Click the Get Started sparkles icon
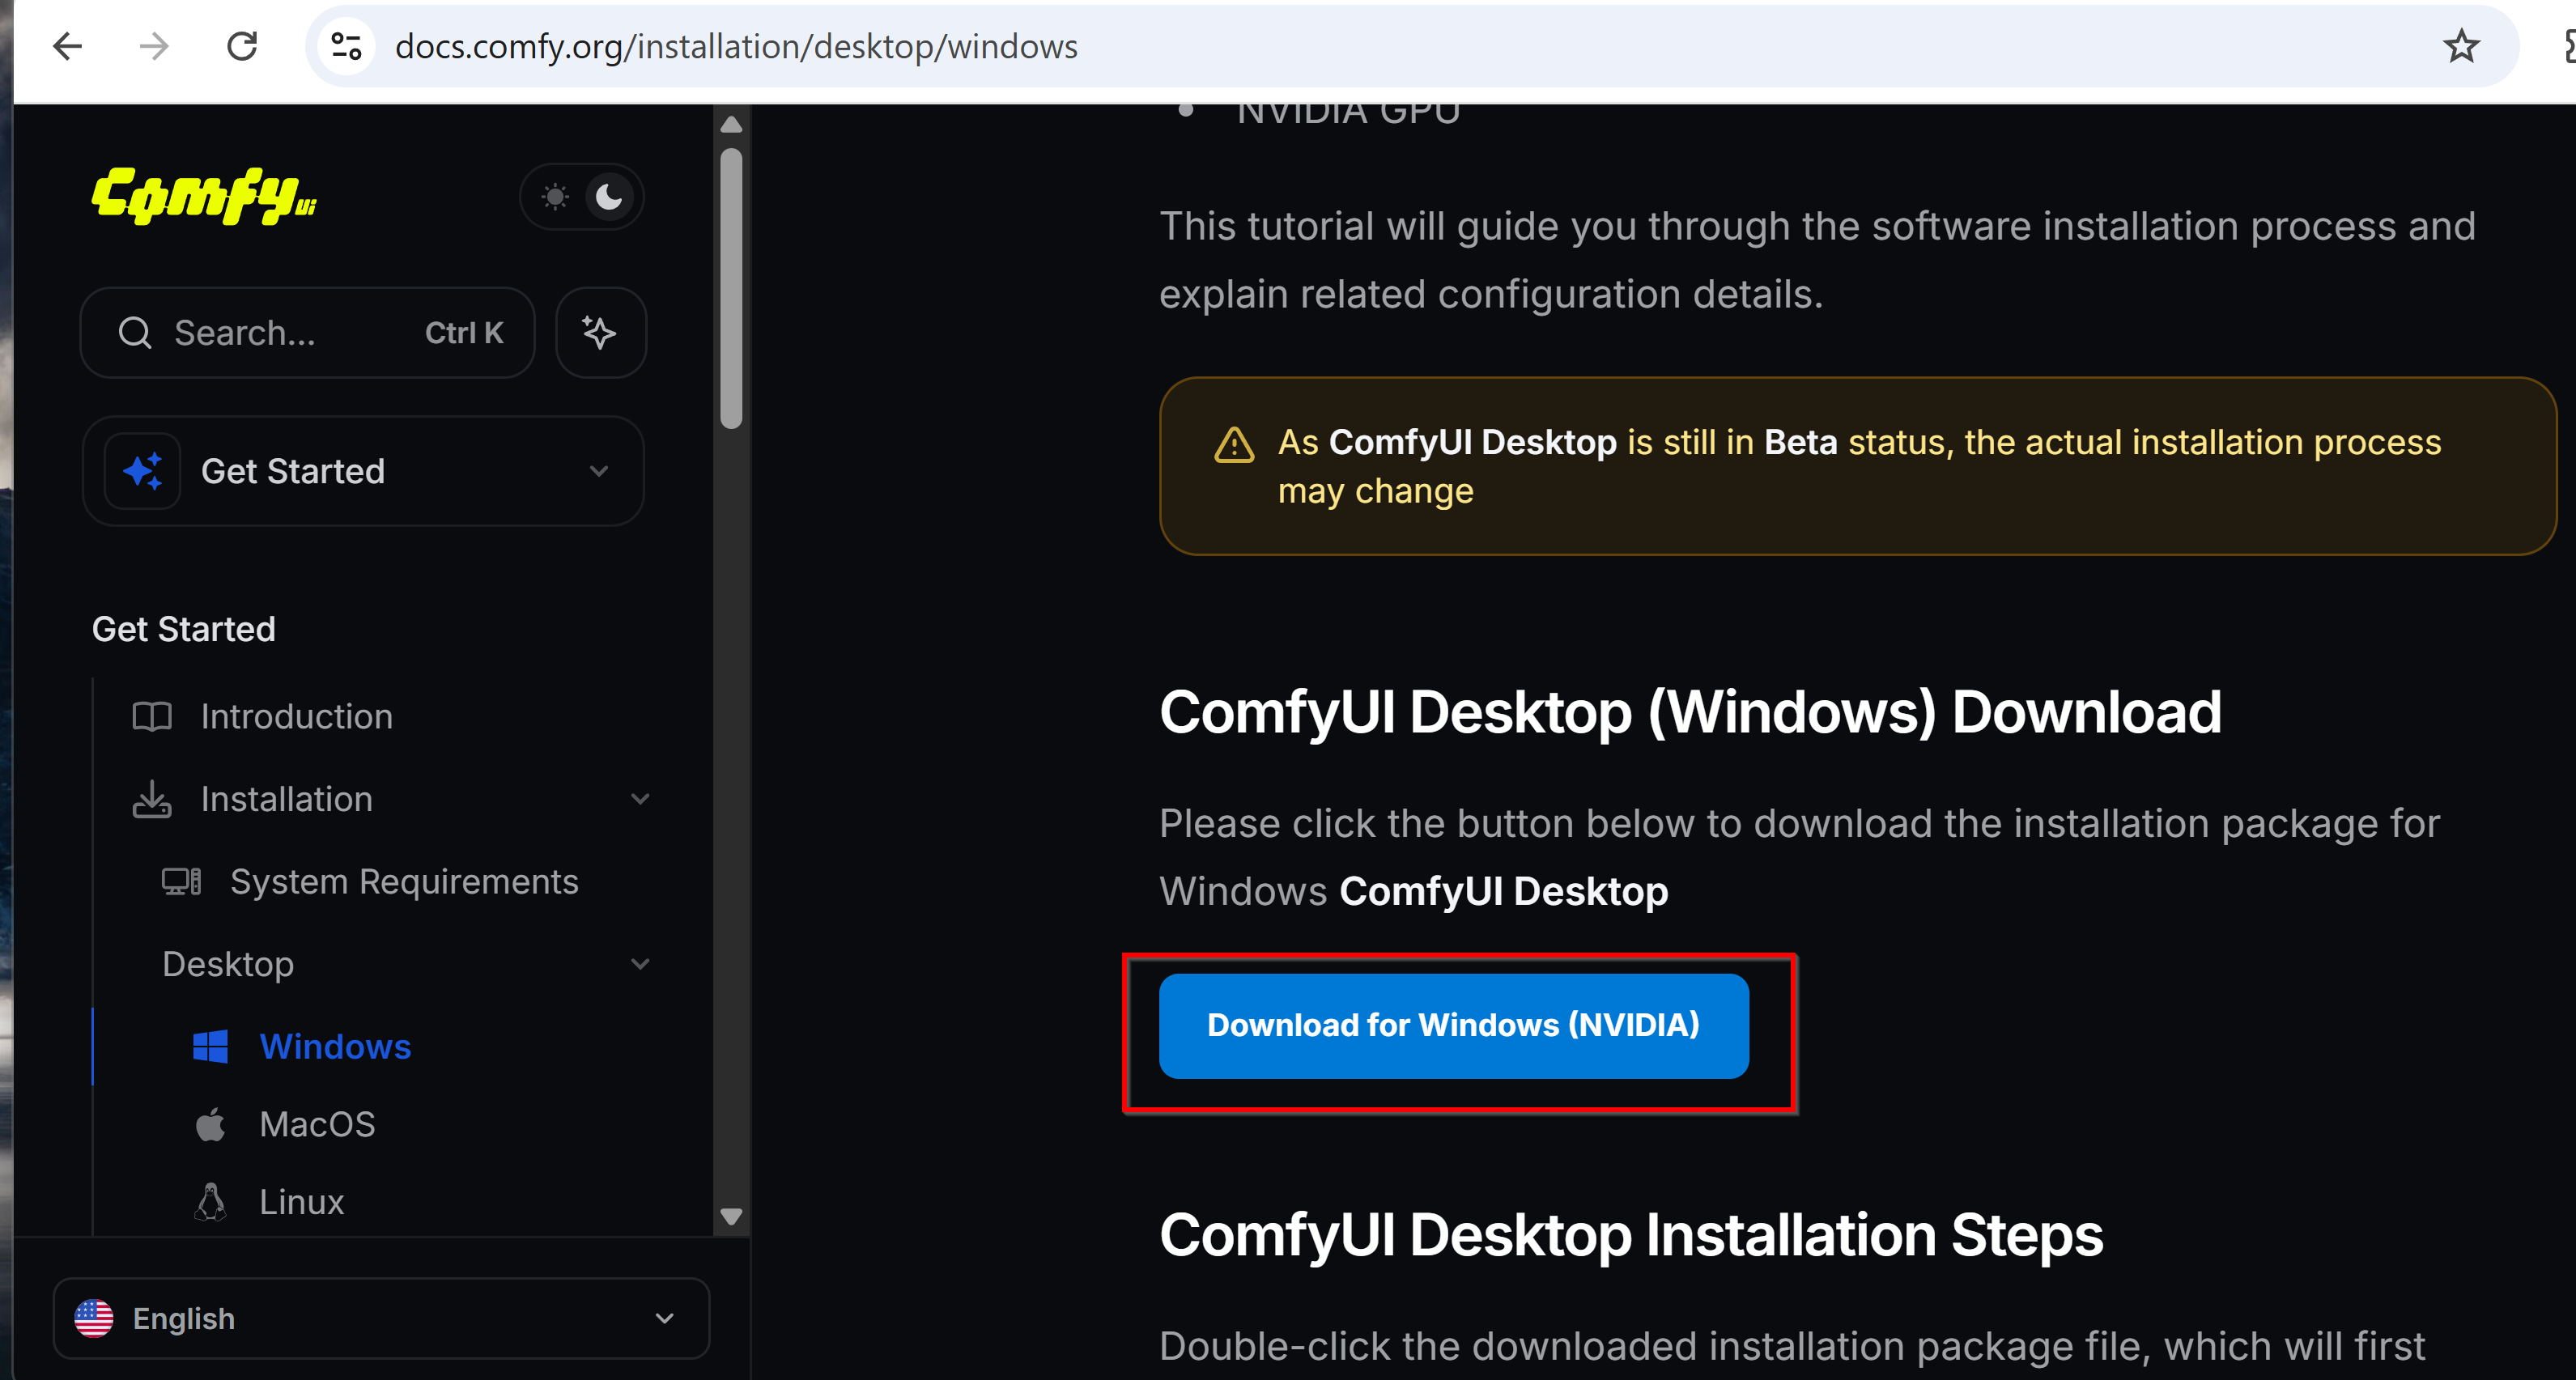Viewport: 2576px width, 1380px height. [143, 471]
